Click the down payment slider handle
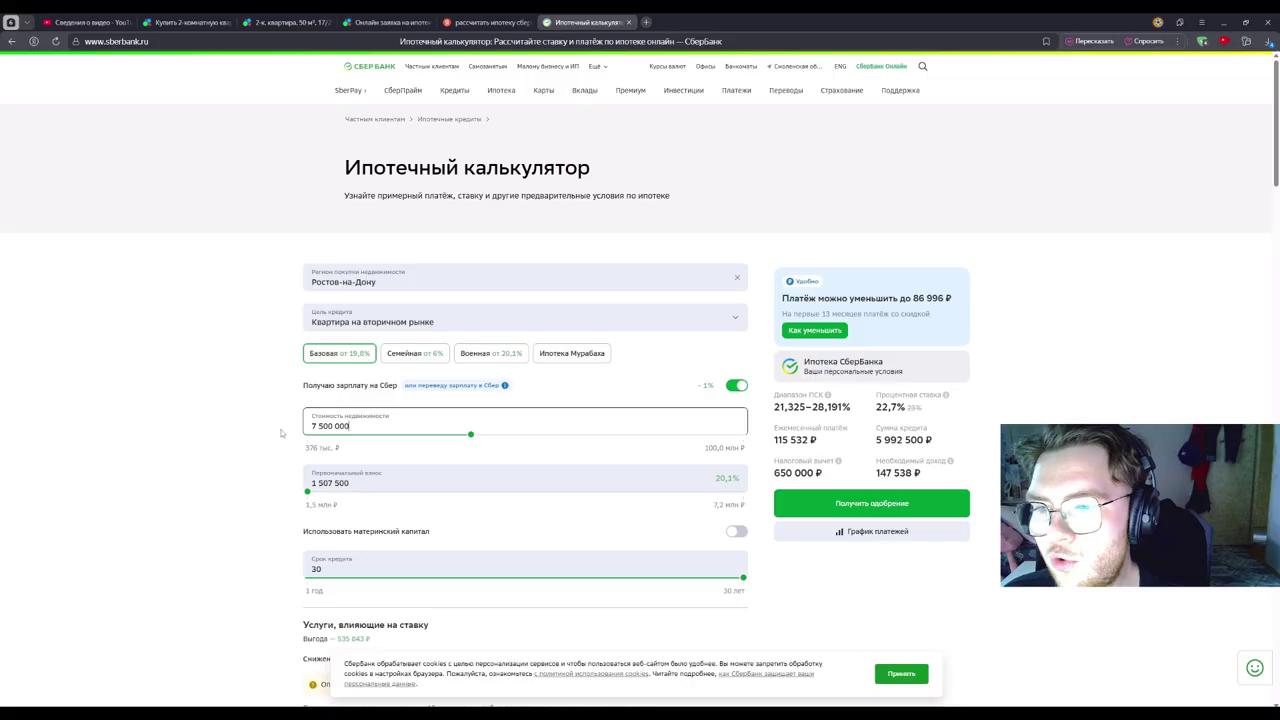The height and width of the screenshot is (720, 1280). [x=308, y=491]
